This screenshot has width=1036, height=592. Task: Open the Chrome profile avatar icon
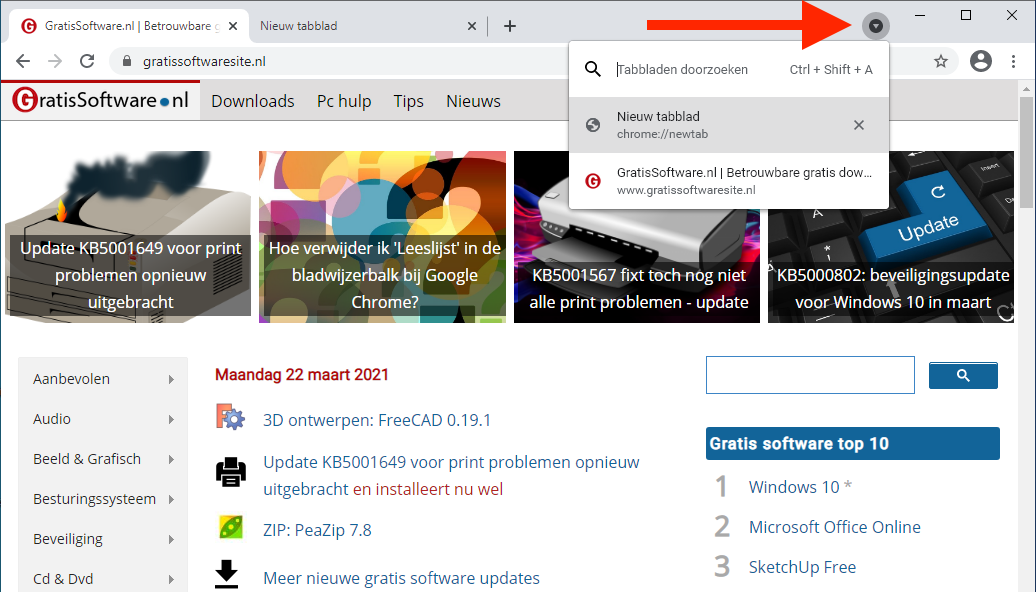[x=980, y=62]
